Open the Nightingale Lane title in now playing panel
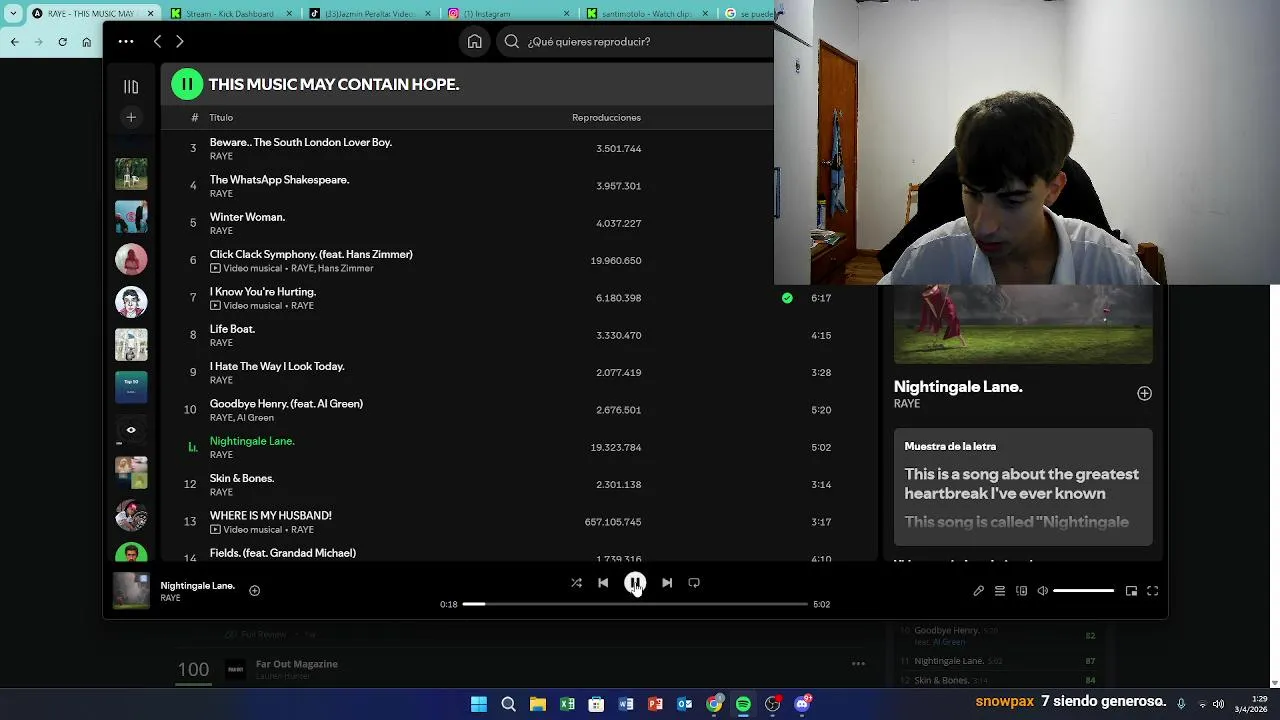Image resolution: width=1280 pixels, height=720 pixels. (x=958, y=386)
